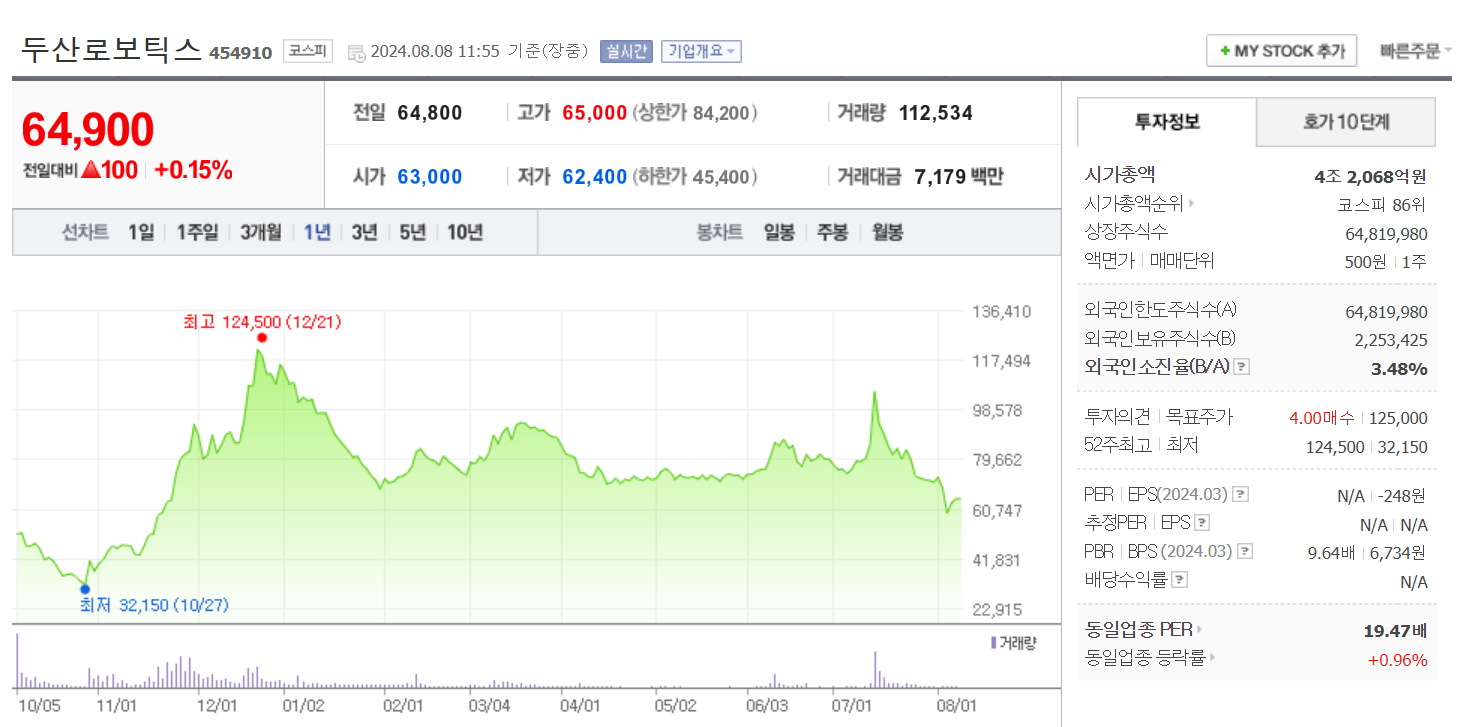Click the 거래대금 value 7,179 백만
Image resolution: width=1464 pixels, height=727 pixels.
coord(959,177)
